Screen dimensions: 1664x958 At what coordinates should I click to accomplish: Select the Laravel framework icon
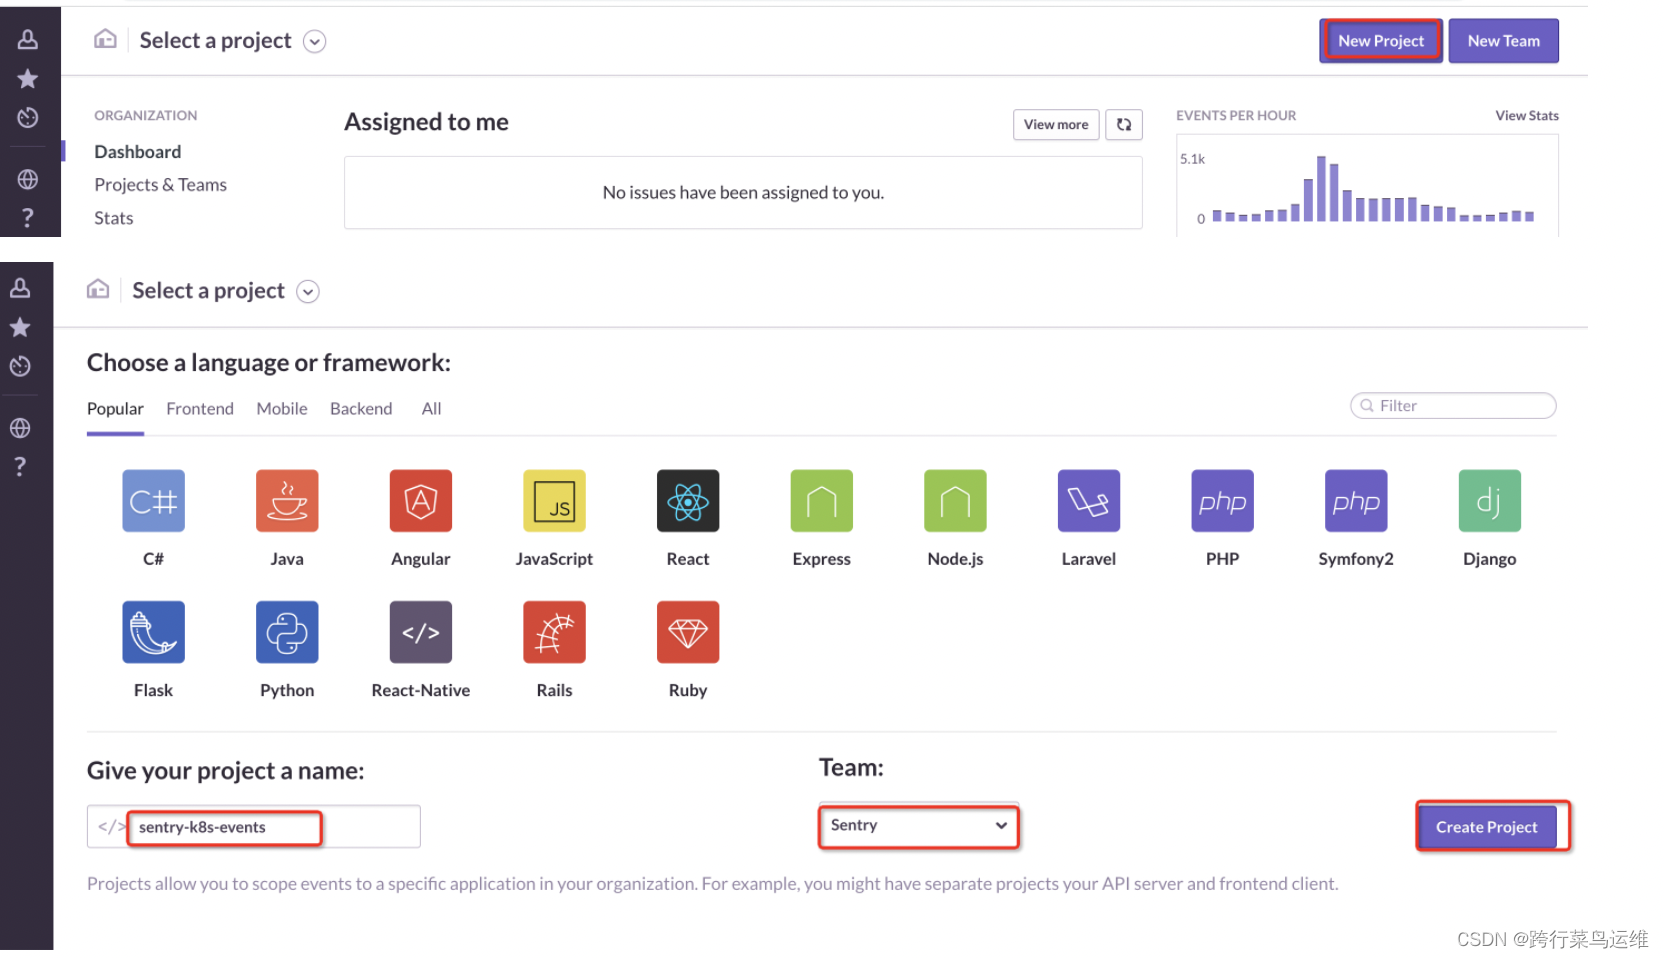(1089, 501)
